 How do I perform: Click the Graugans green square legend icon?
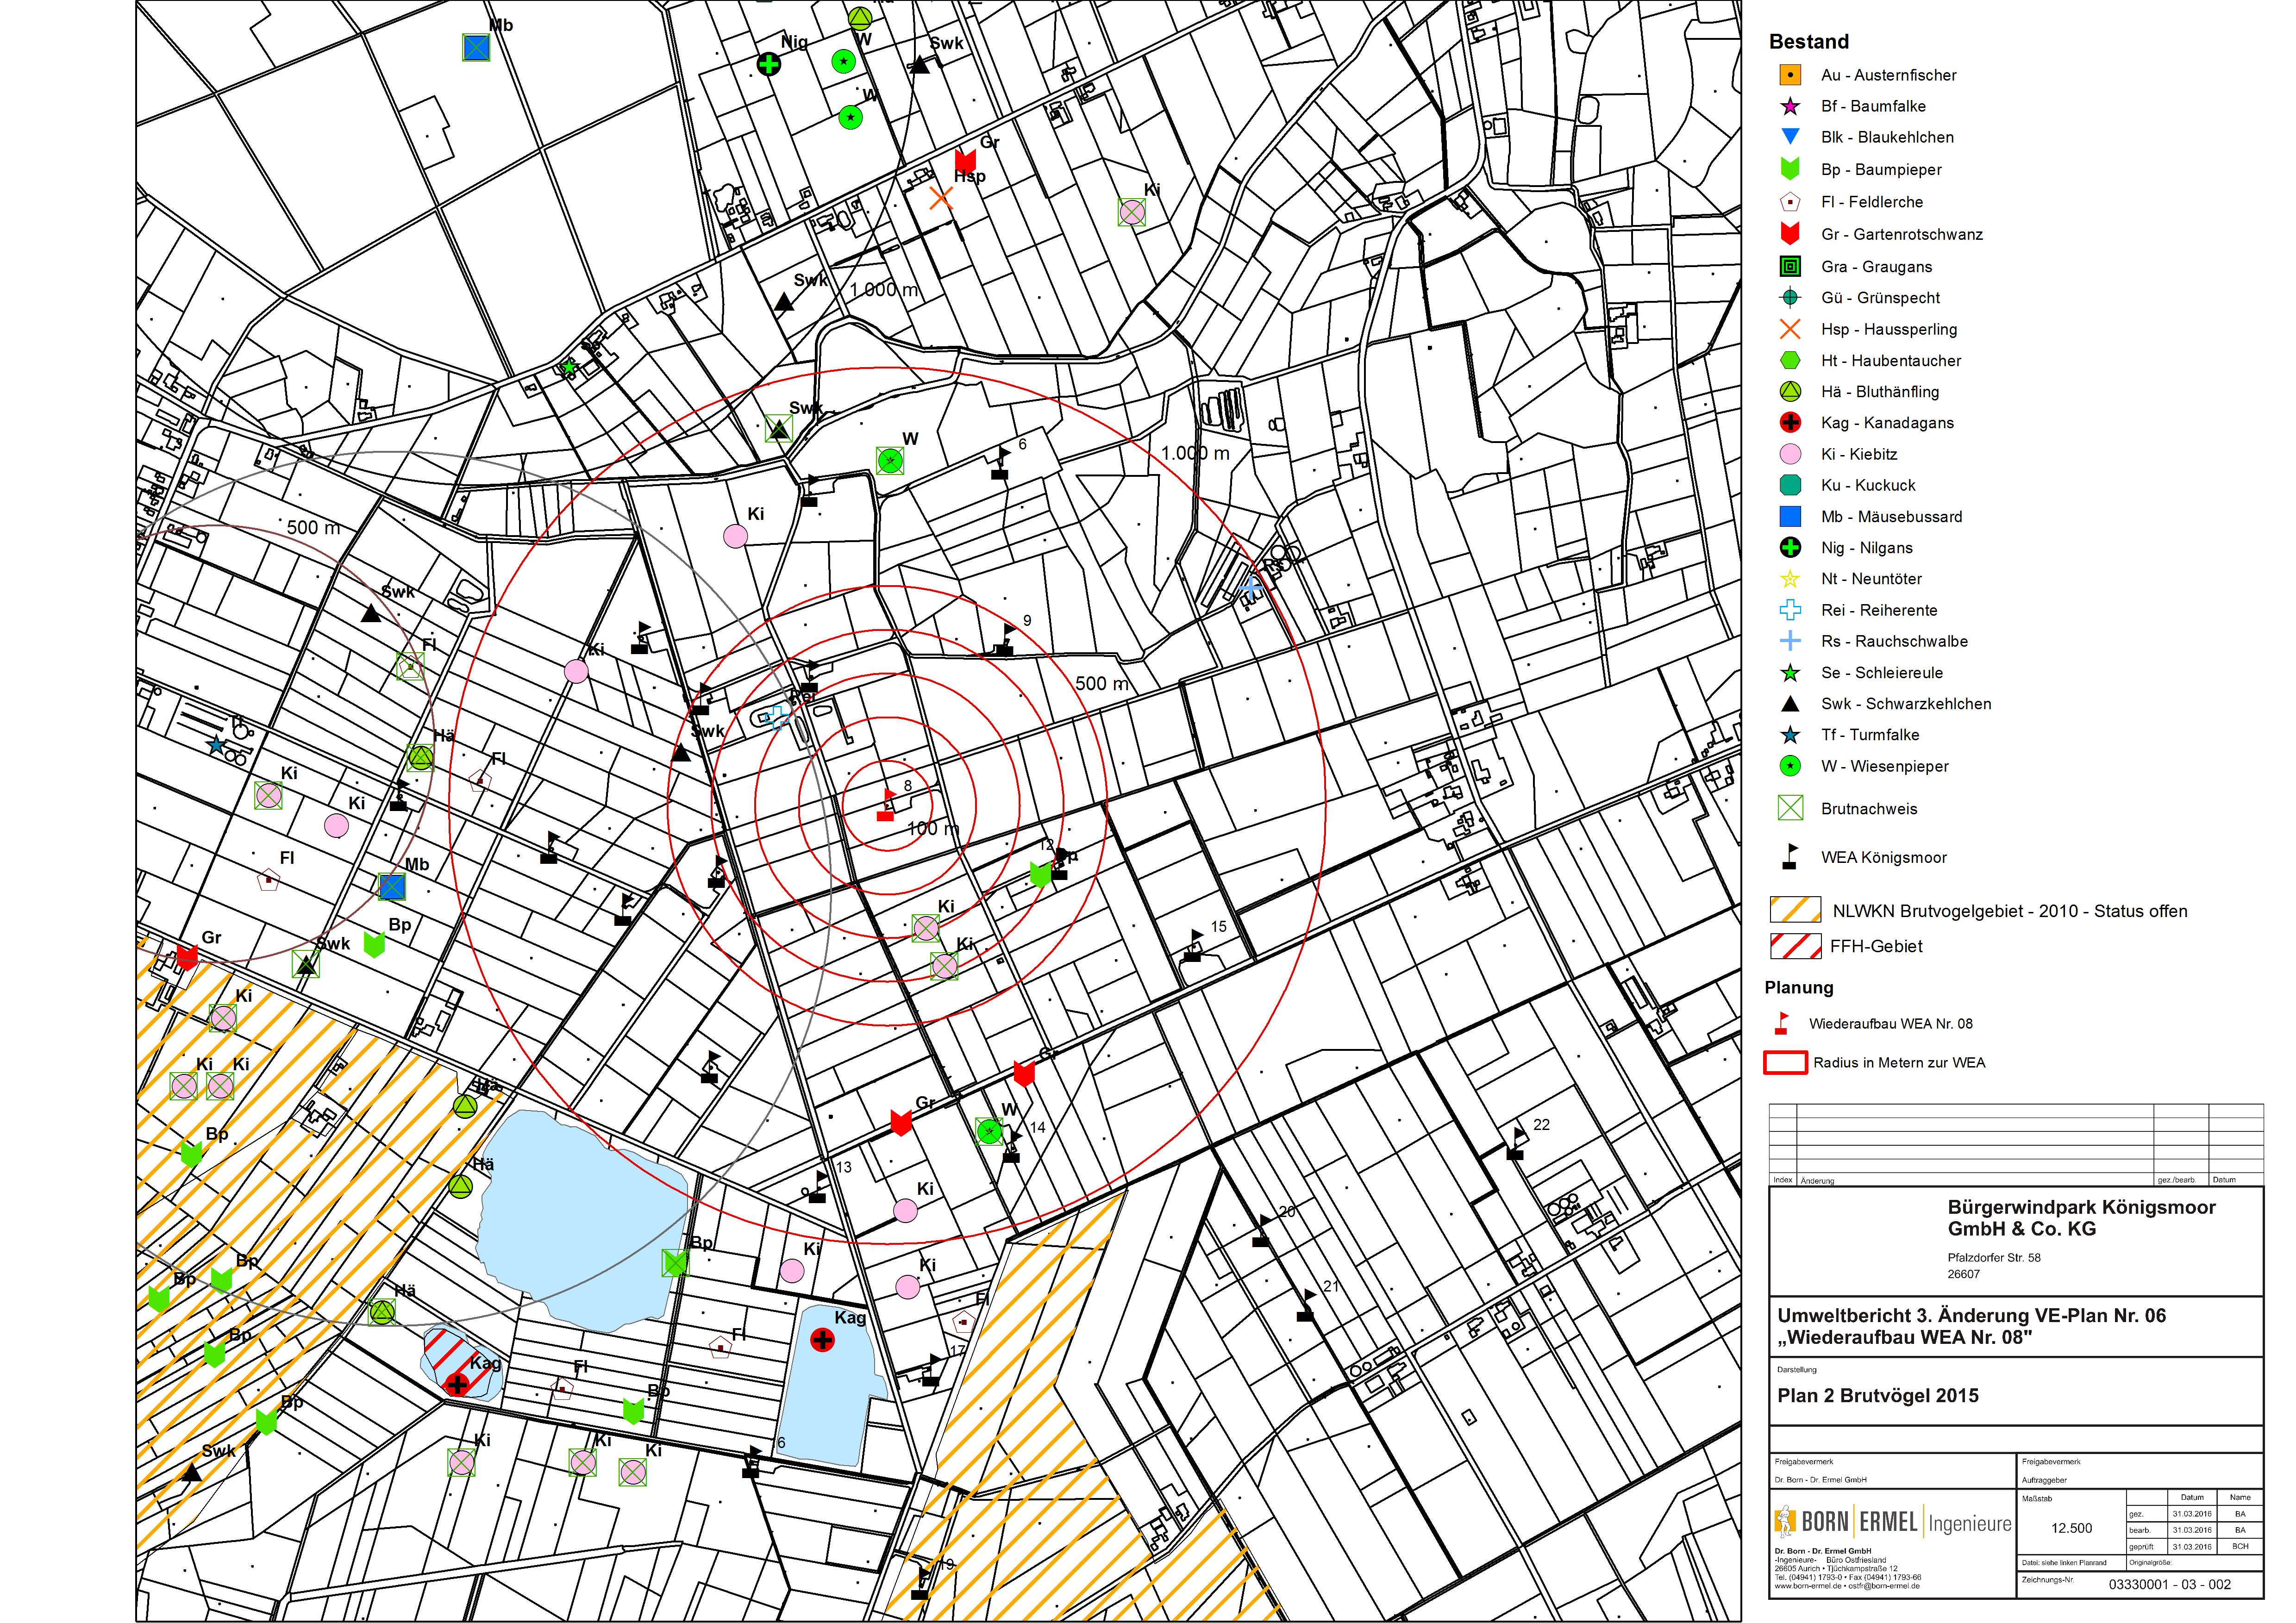pos(1790,266)
